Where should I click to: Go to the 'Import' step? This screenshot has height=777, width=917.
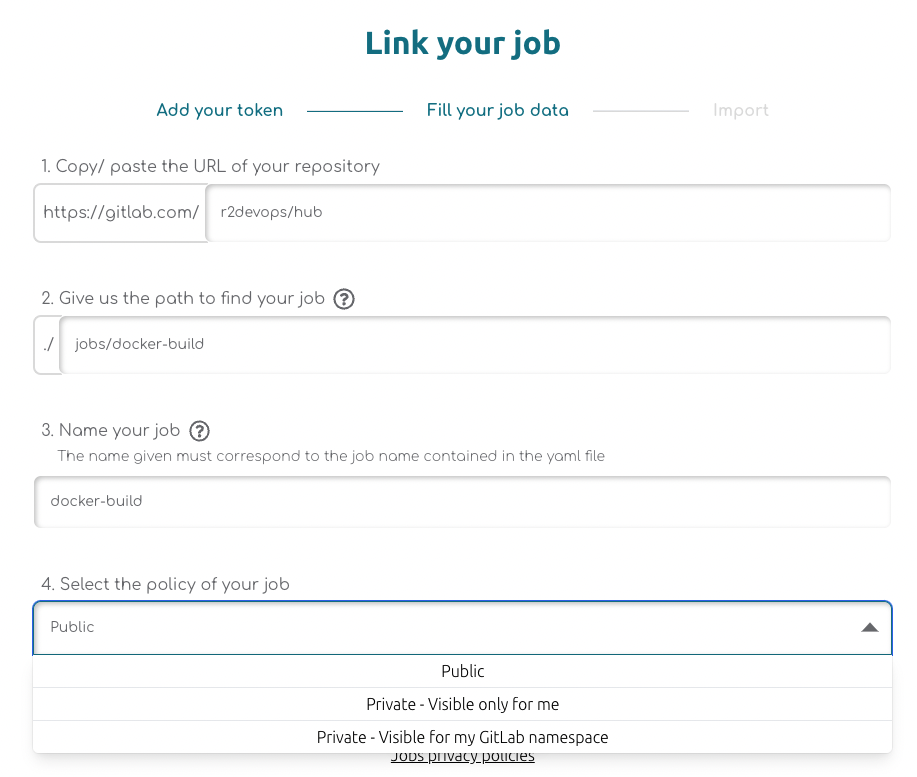tap(740, 110)
